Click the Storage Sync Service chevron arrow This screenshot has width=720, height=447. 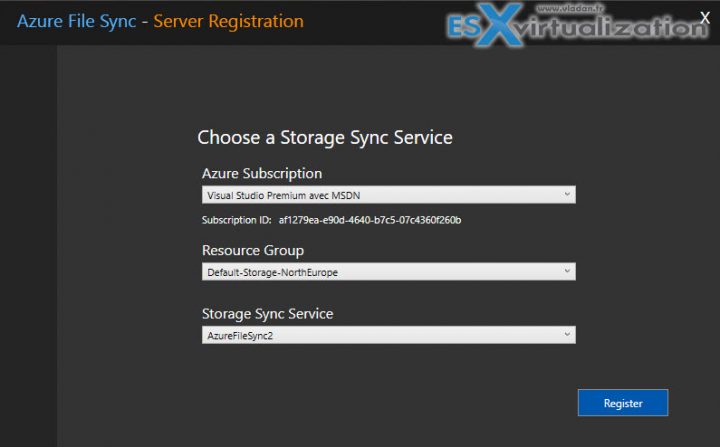pyautogui.click(x=567, y=335)
